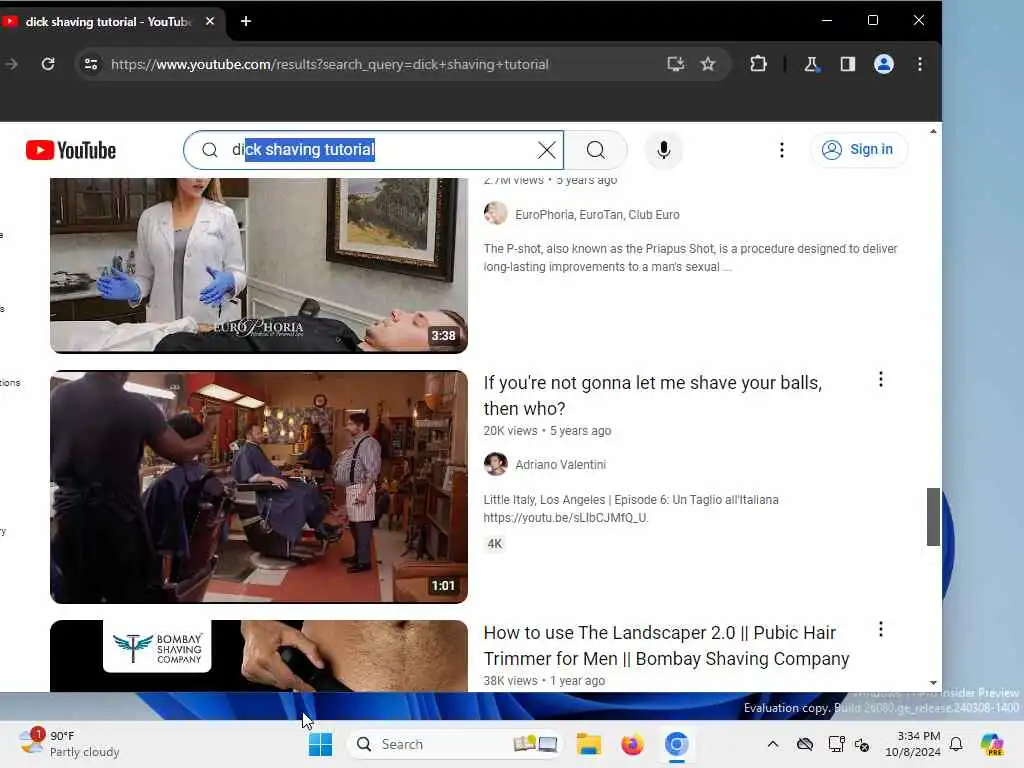
Task: Open the EuroPhoria video thumbnail with 3:38 duration
Action: 259,265
